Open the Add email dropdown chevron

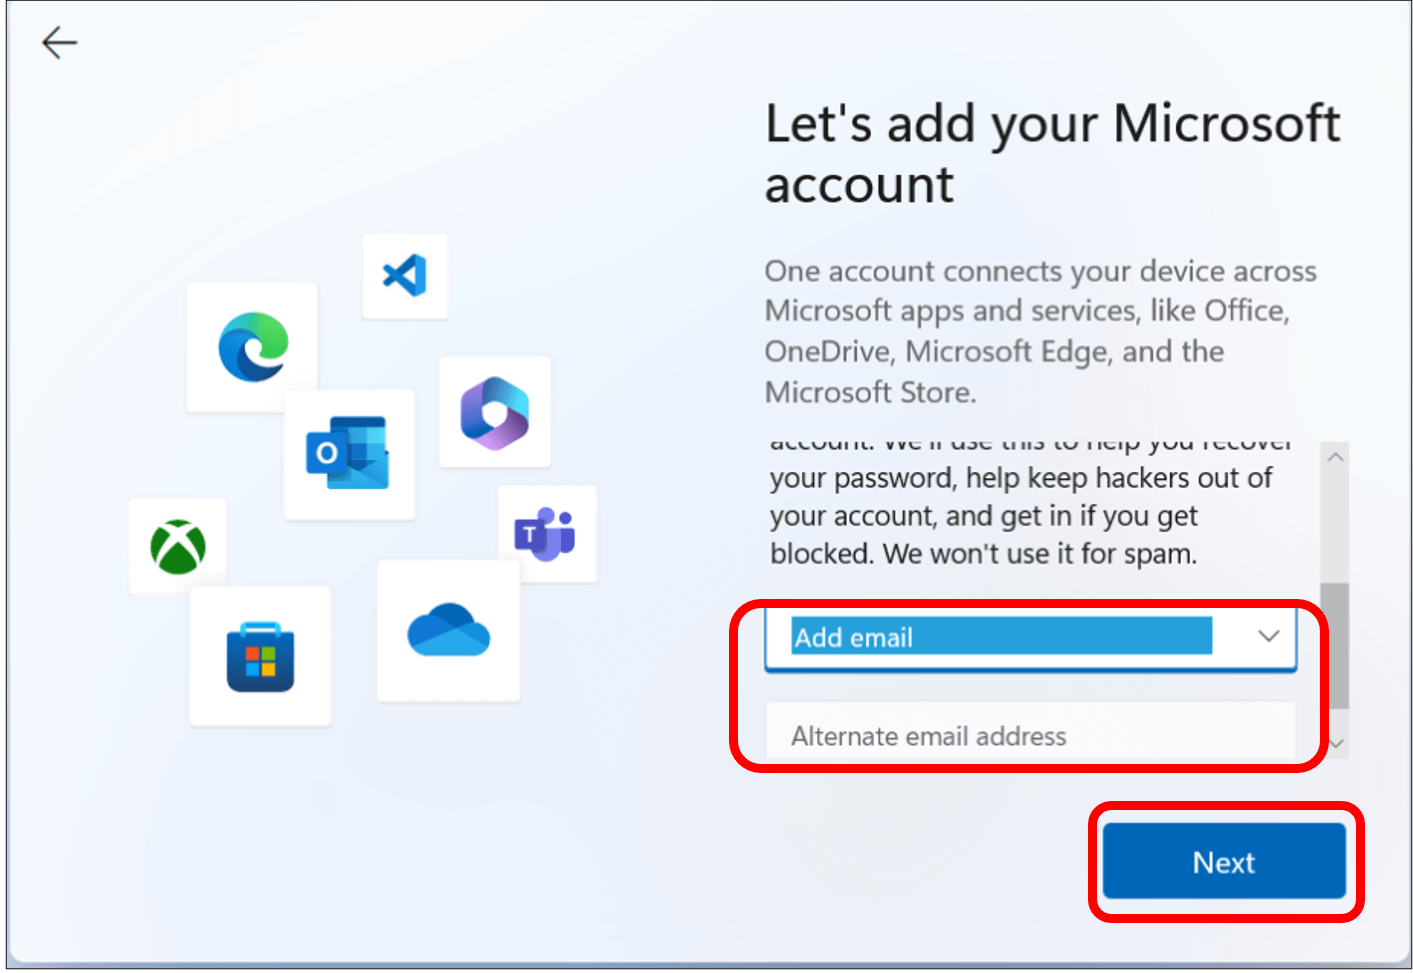pos(1268,636)
